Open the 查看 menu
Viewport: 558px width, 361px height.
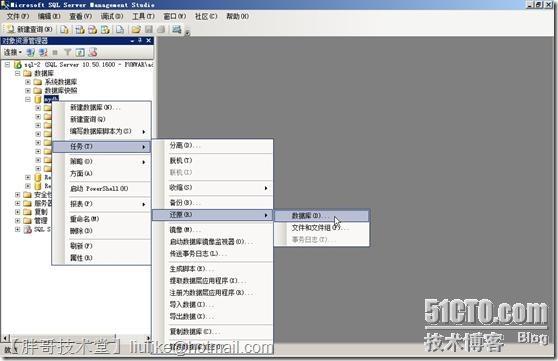[x=80, y=16]
